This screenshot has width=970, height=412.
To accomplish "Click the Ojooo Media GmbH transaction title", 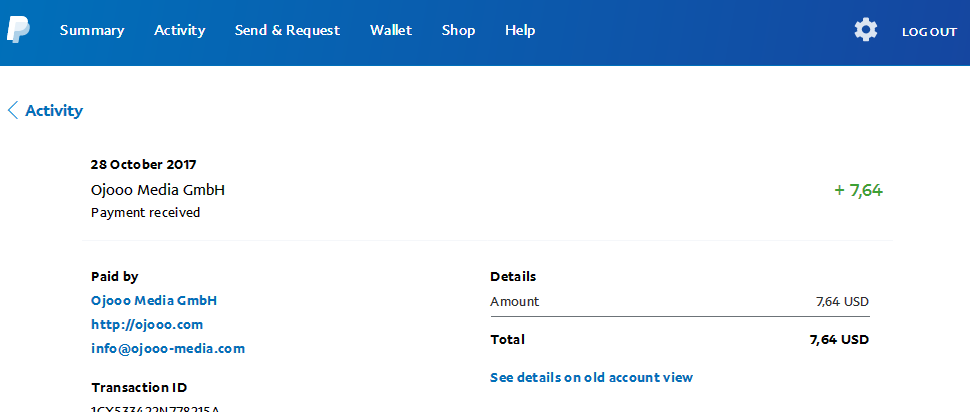I will [158, 190].
